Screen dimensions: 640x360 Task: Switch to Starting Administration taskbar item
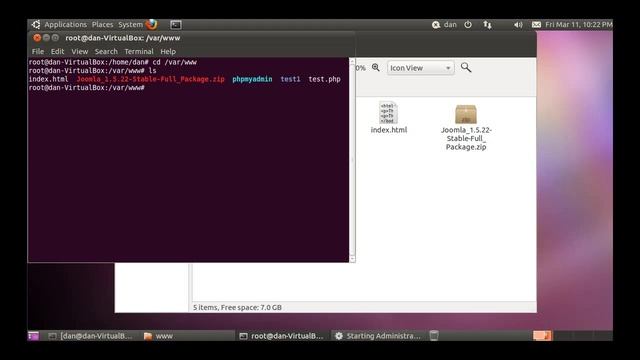[378, 336]
